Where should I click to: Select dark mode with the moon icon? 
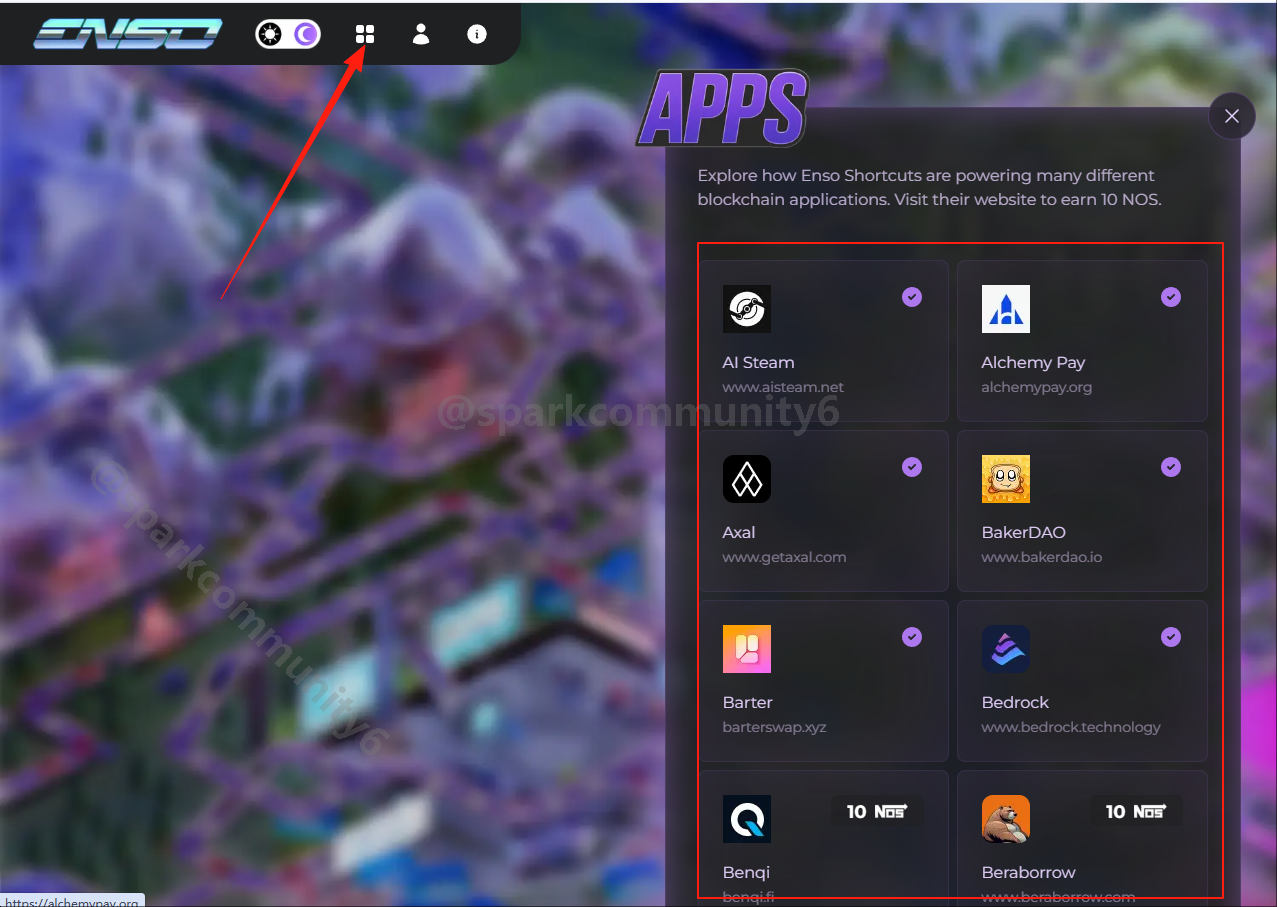click(x=306, y=34)
